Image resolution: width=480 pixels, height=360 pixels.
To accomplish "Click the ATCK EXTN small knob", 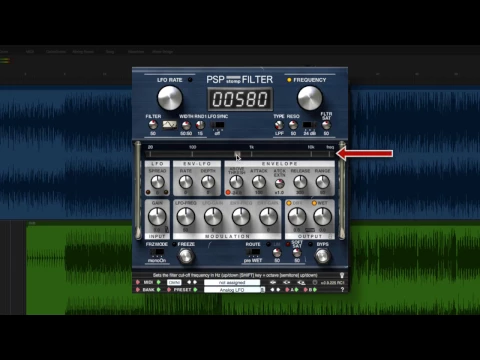I will (x=279, y=183).
